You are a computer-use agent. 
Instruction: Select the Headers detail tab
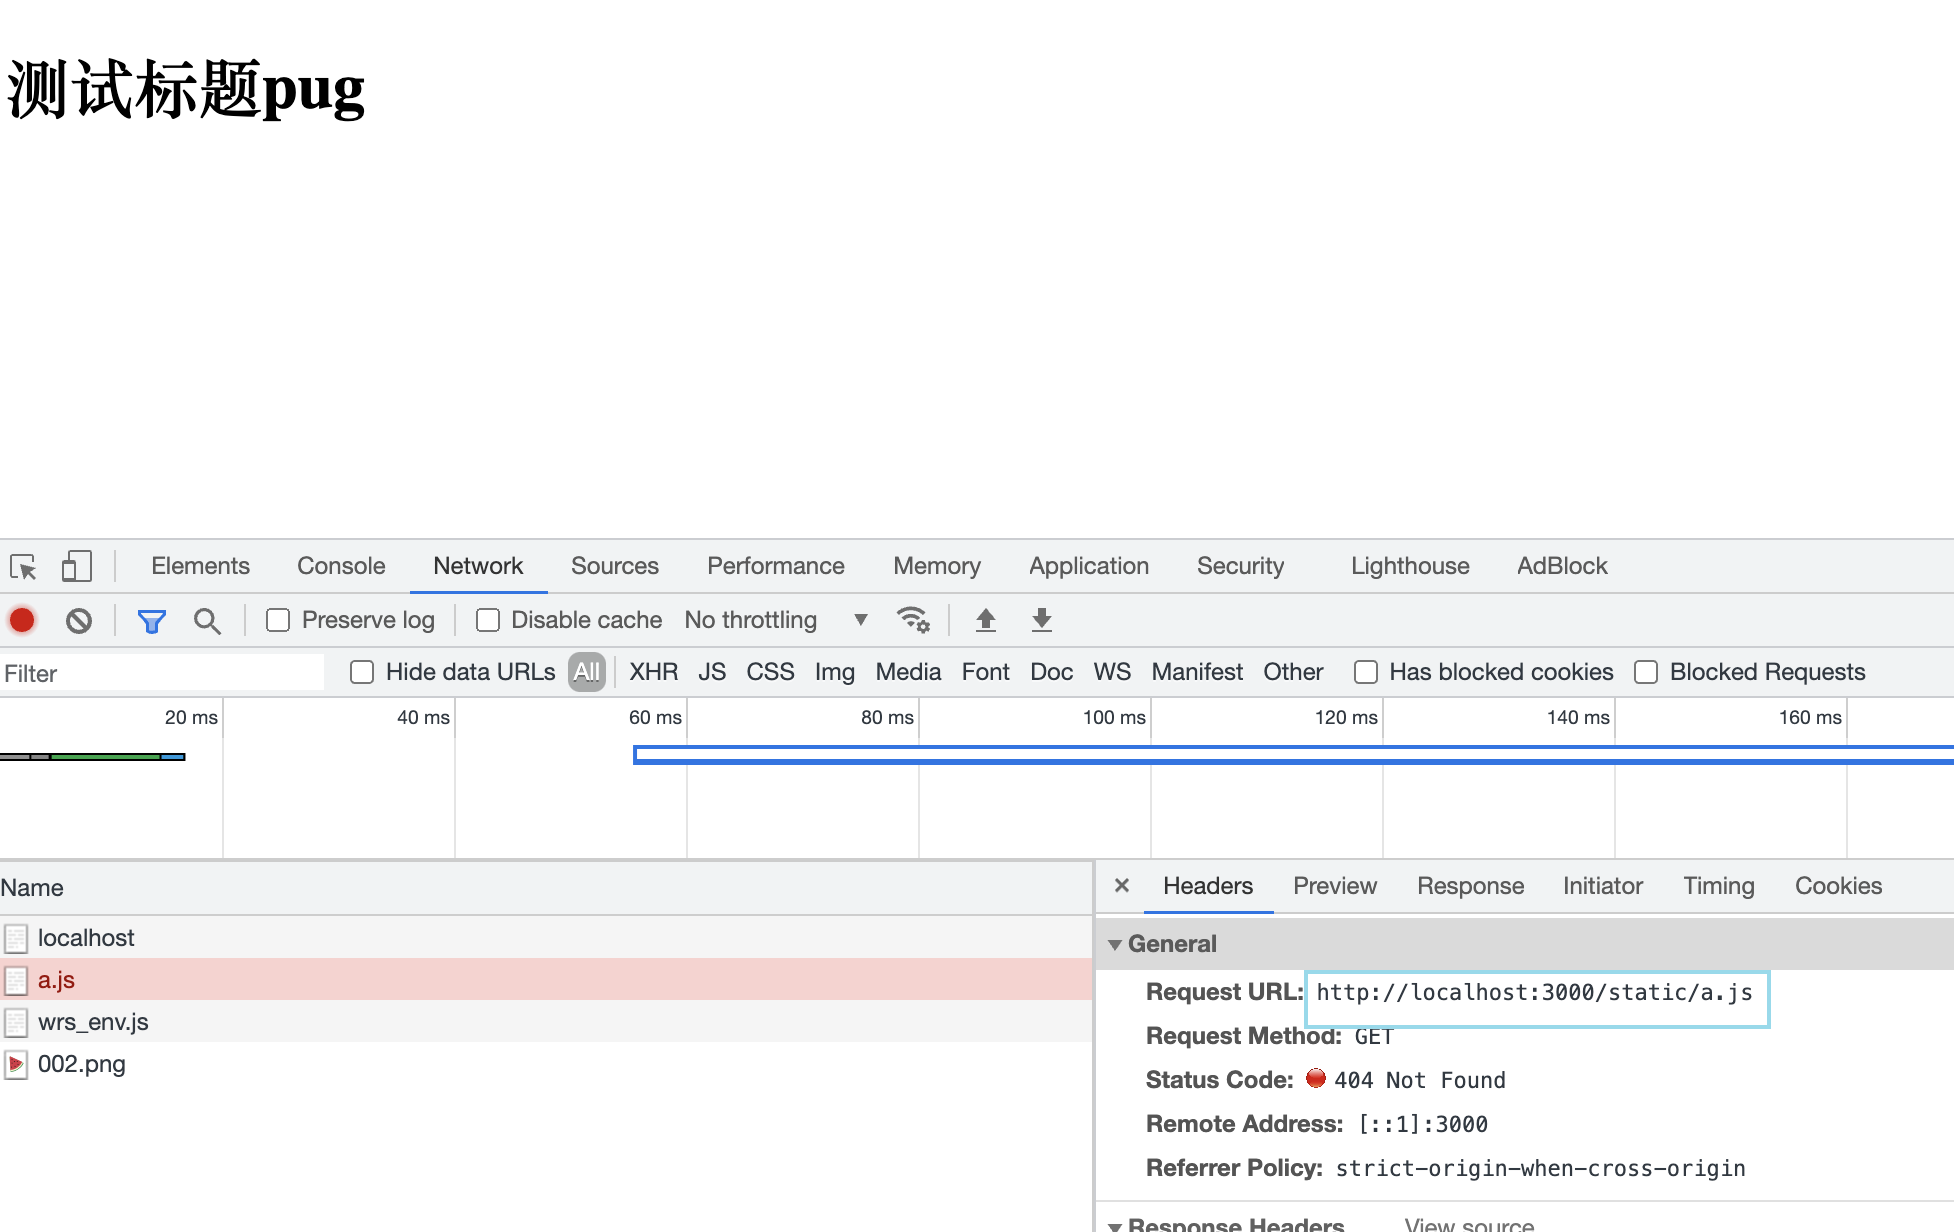pos(1208,886)
